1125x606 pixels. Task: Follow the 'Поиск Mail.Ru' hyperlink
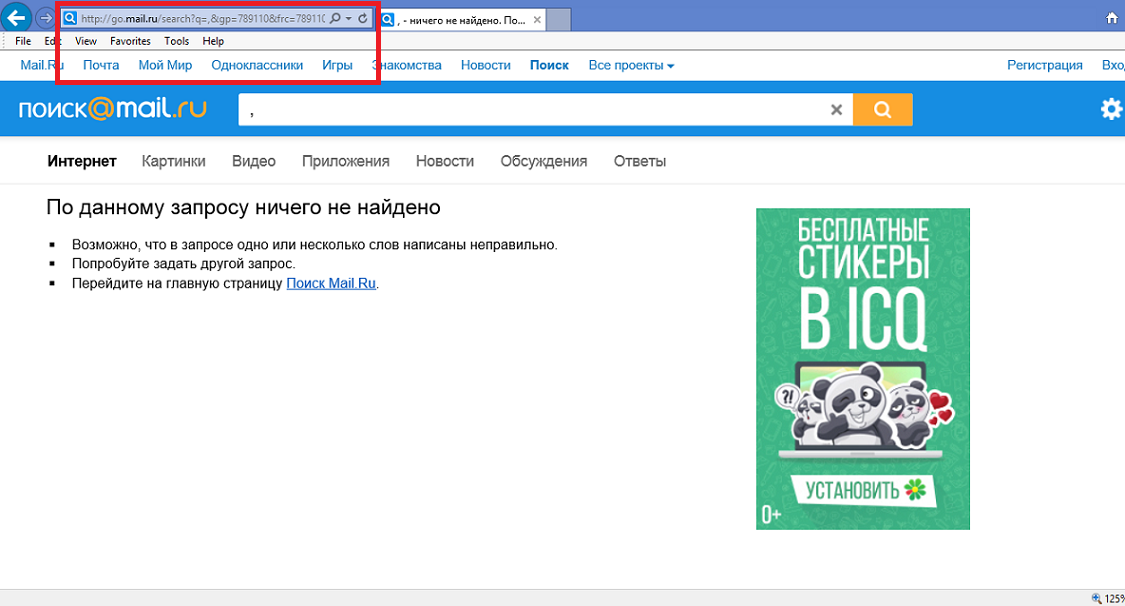(x=331, y=283)
